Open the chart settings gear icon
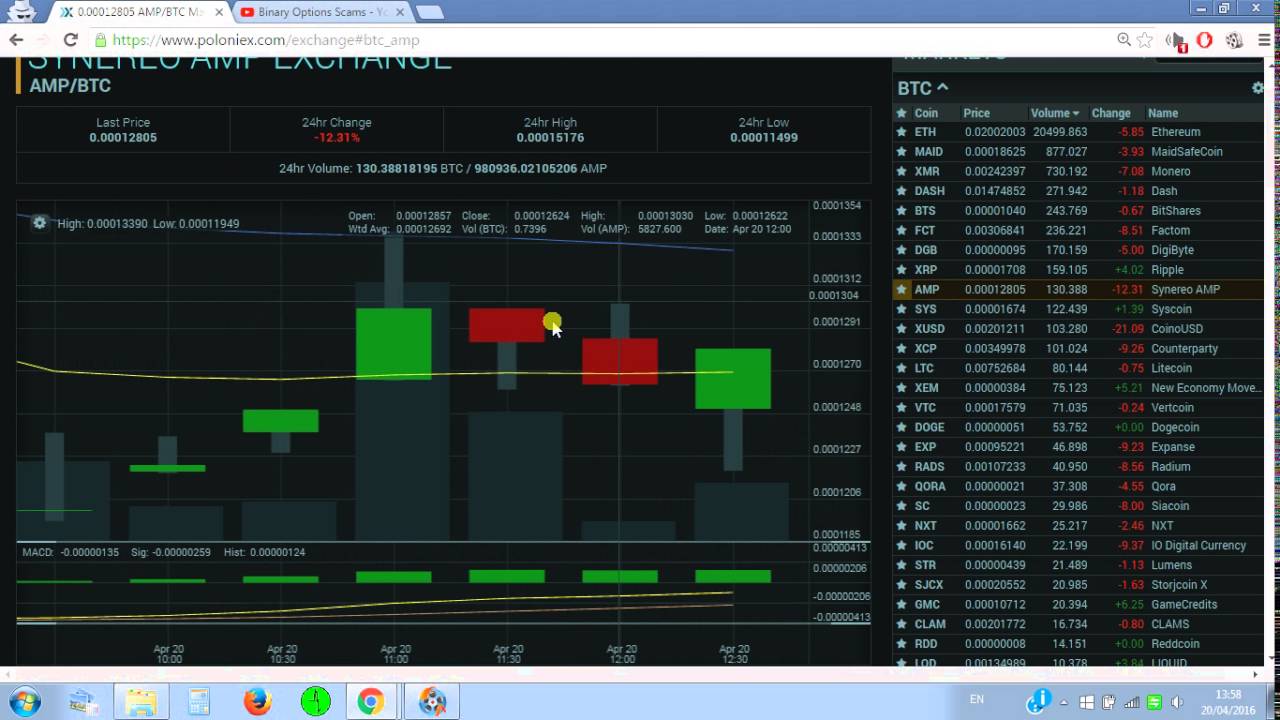The width and height of the screenshot is (1280, 720). tap(39, 223)
